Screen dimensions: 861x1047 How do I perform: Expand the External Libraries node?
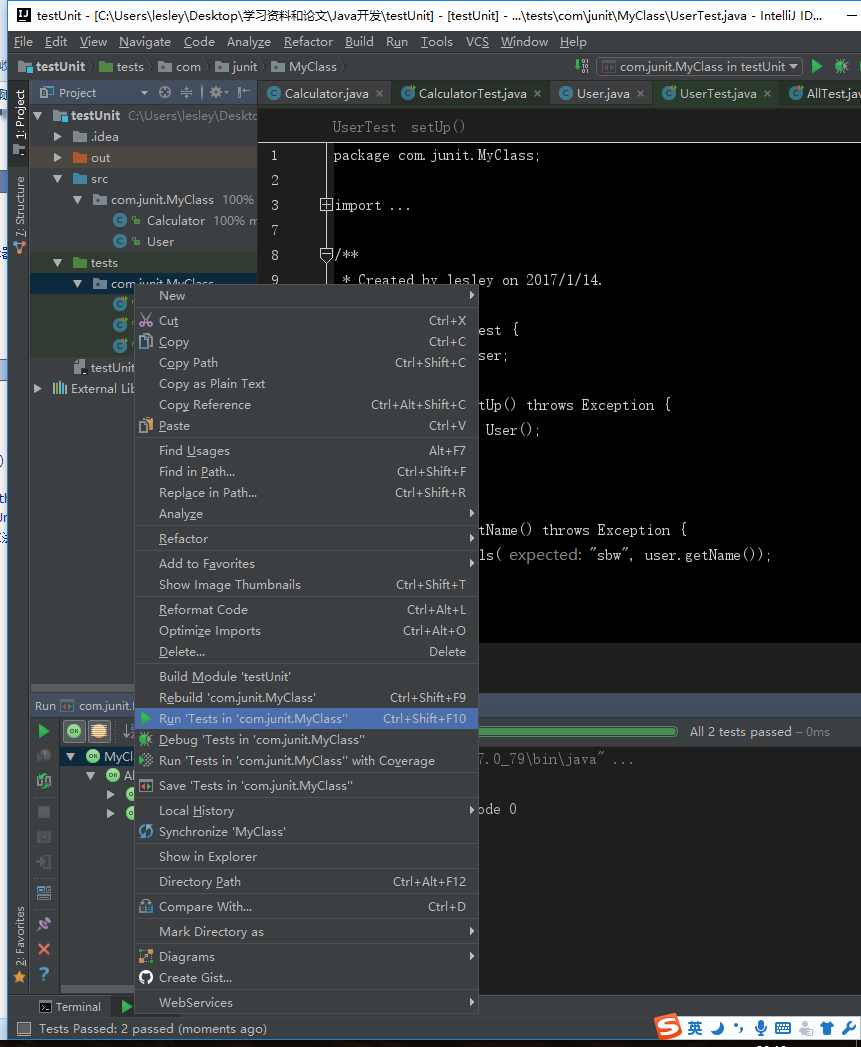click(38, 388)
